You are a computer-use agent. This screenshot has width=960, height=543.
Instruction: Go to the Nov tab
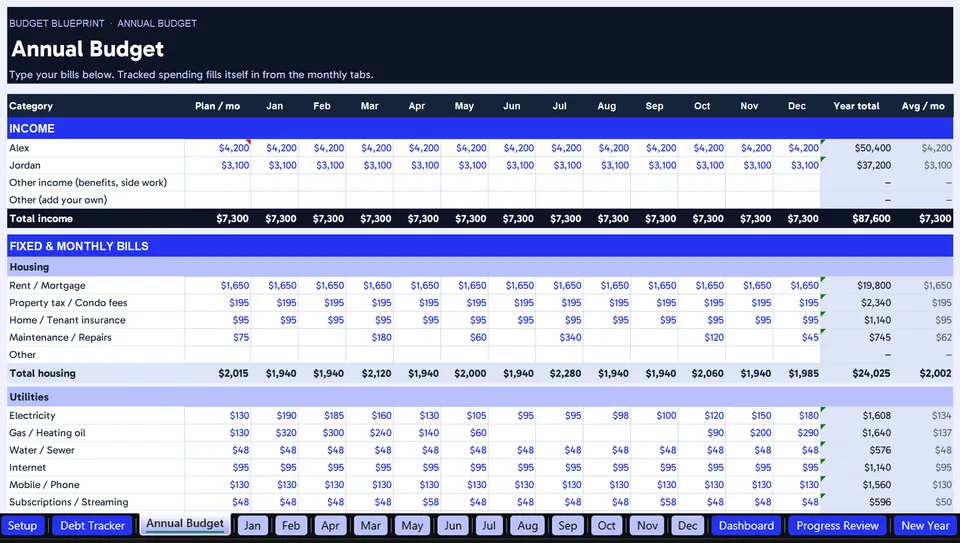(647, 526)
